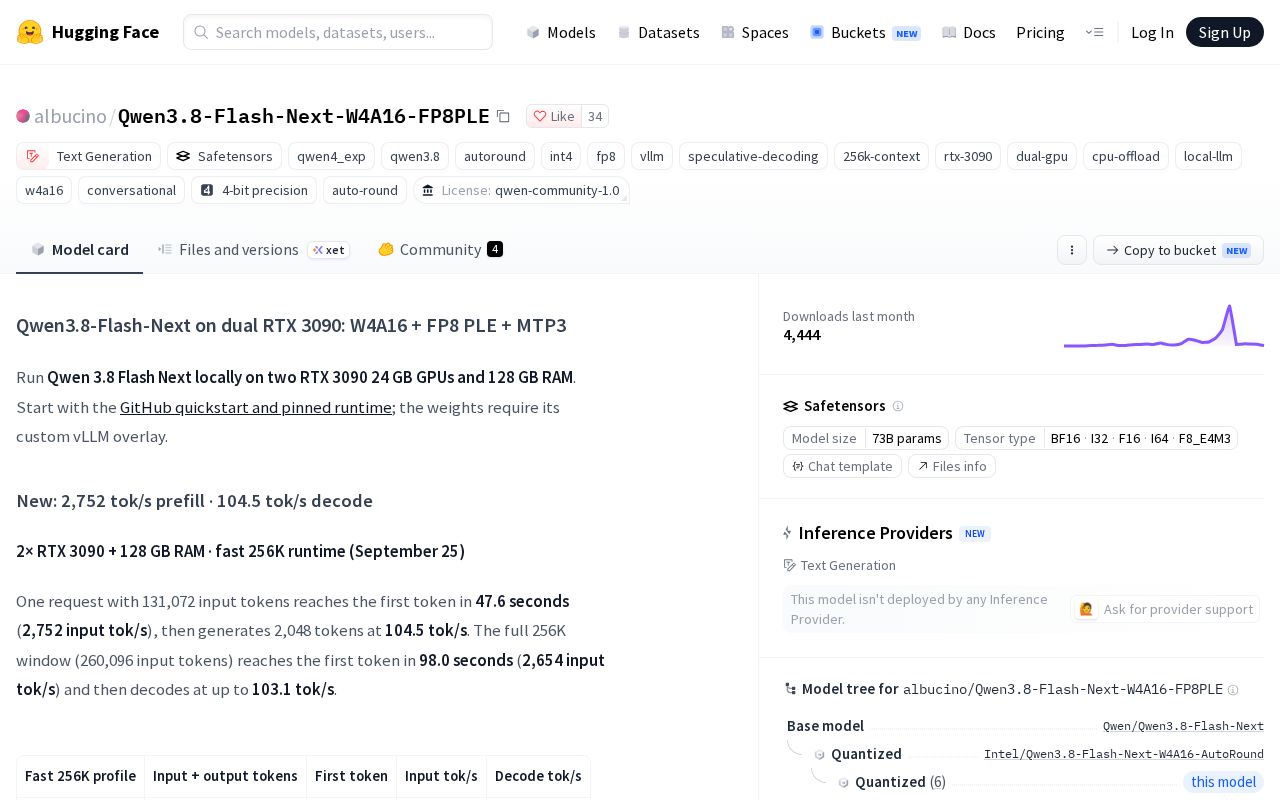1280x800 pixels.
Task: Click the Hugging Face logo
Action: [87, 32]
